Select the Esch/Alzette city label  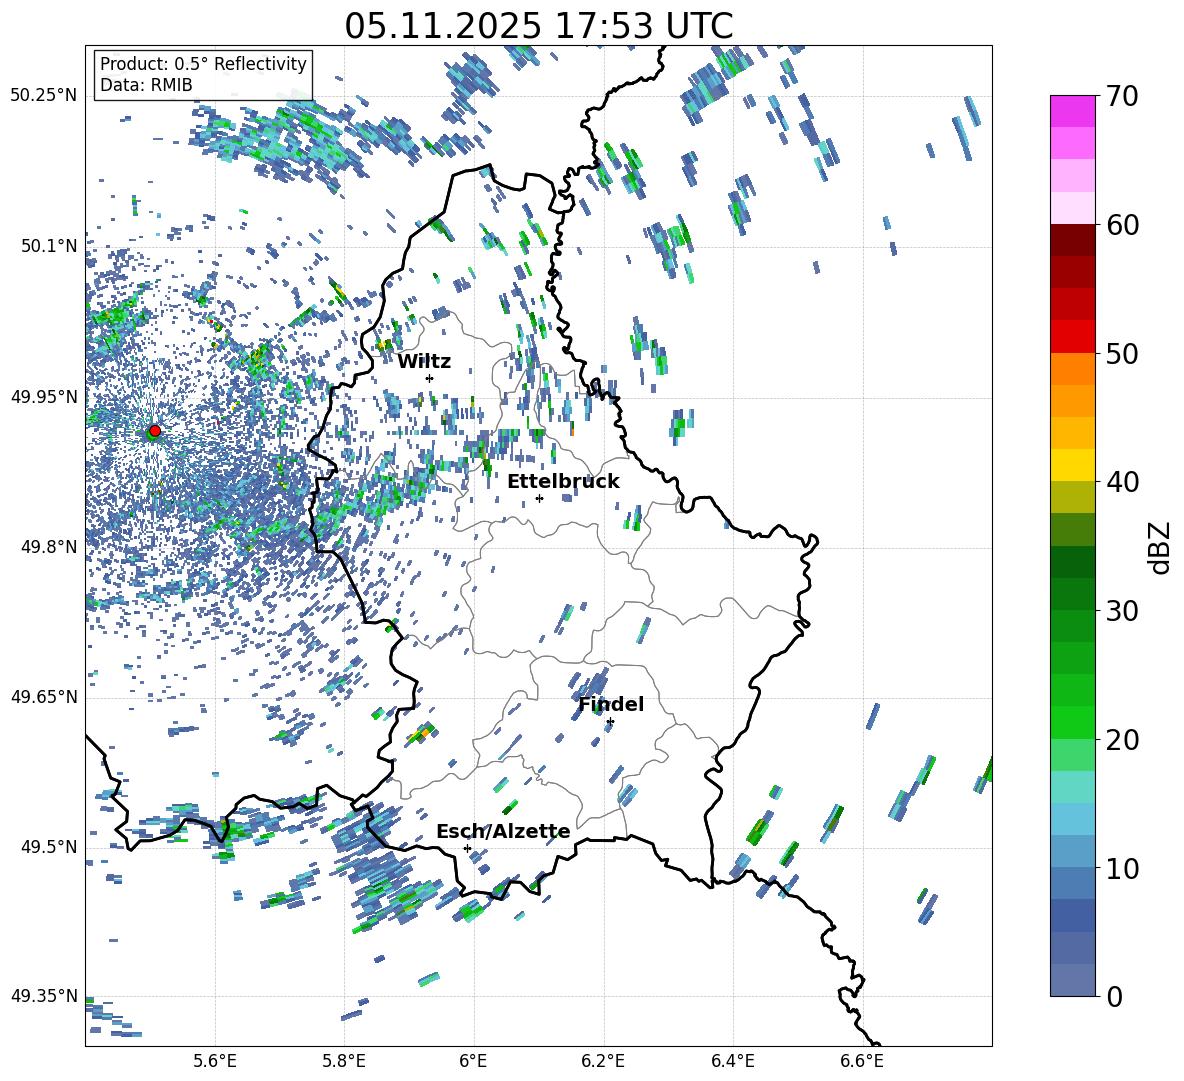[x=503, y=831]
